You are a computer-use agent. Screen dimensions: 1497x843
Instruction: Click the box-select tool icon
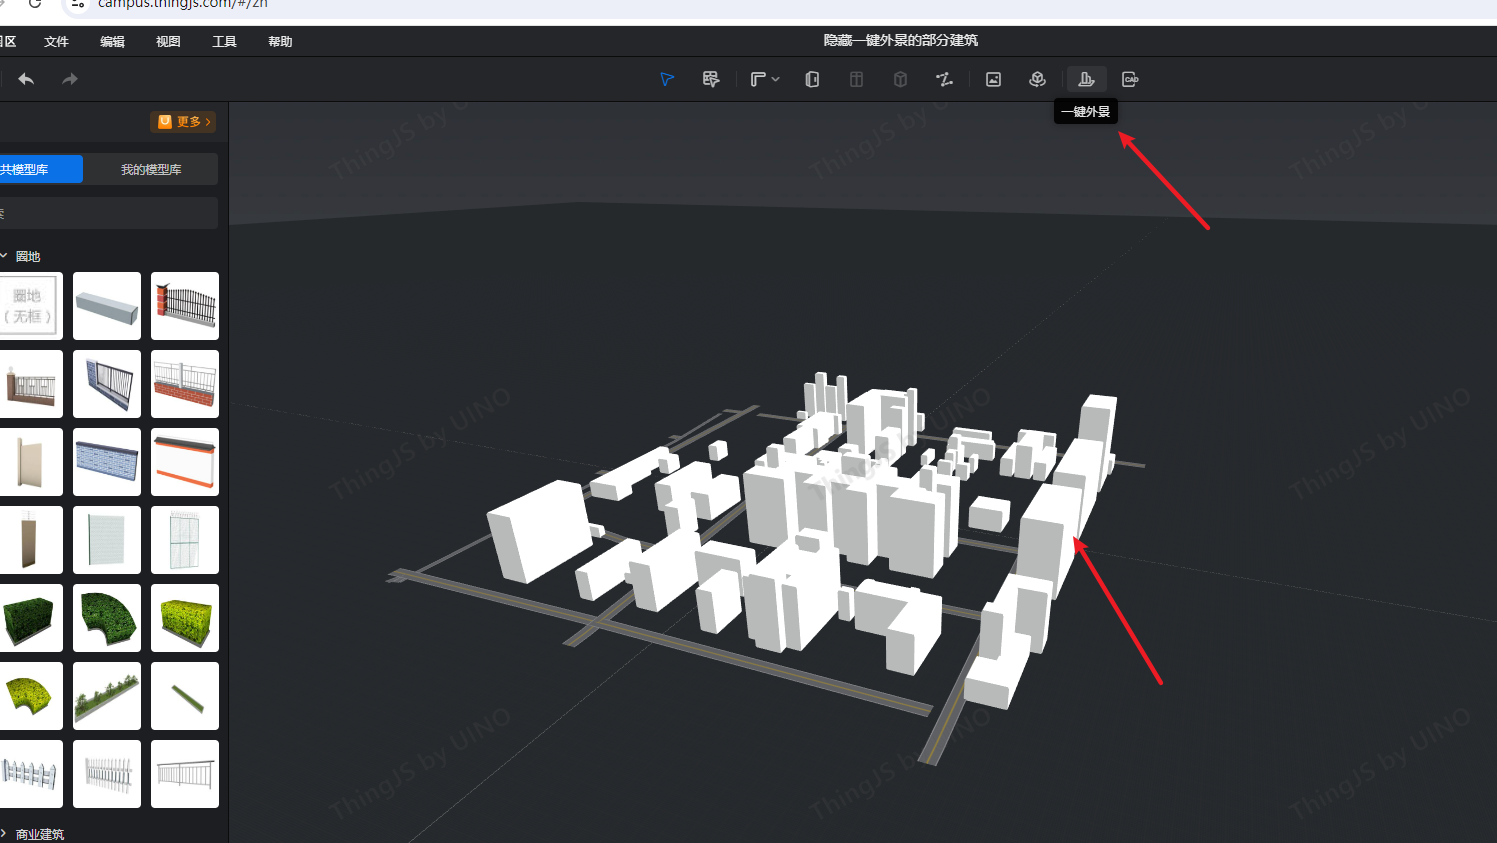(x=711, y=79)
